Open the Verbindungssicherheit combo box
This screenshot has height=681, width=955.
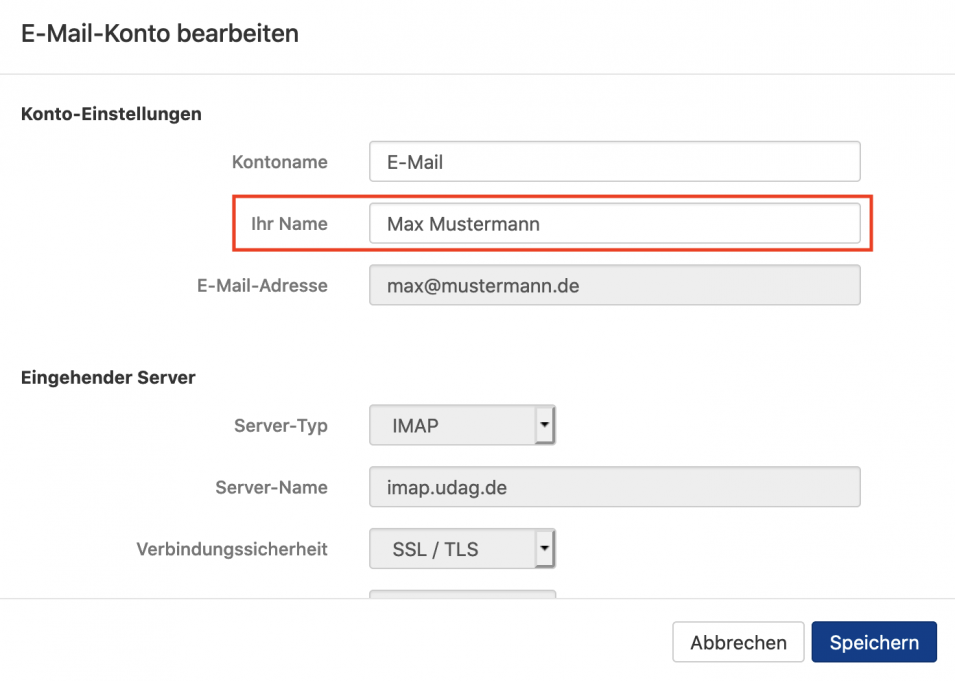pos(462,548)
